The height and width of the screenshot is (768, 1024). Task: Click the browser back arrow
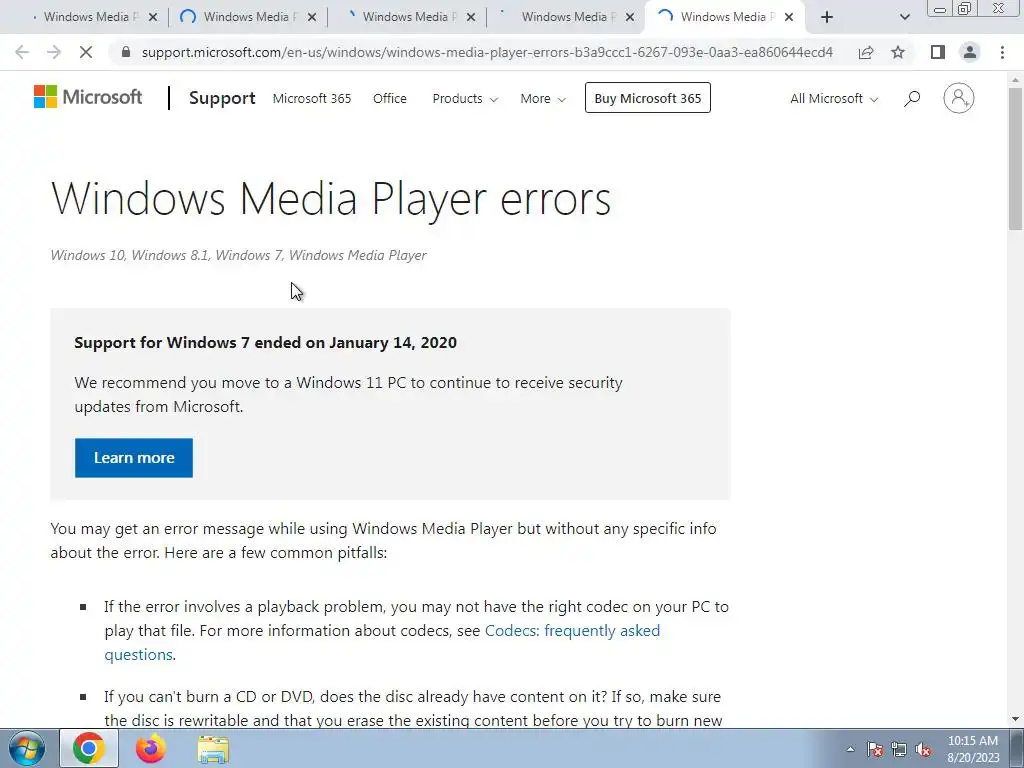click(x=22, y=52)
